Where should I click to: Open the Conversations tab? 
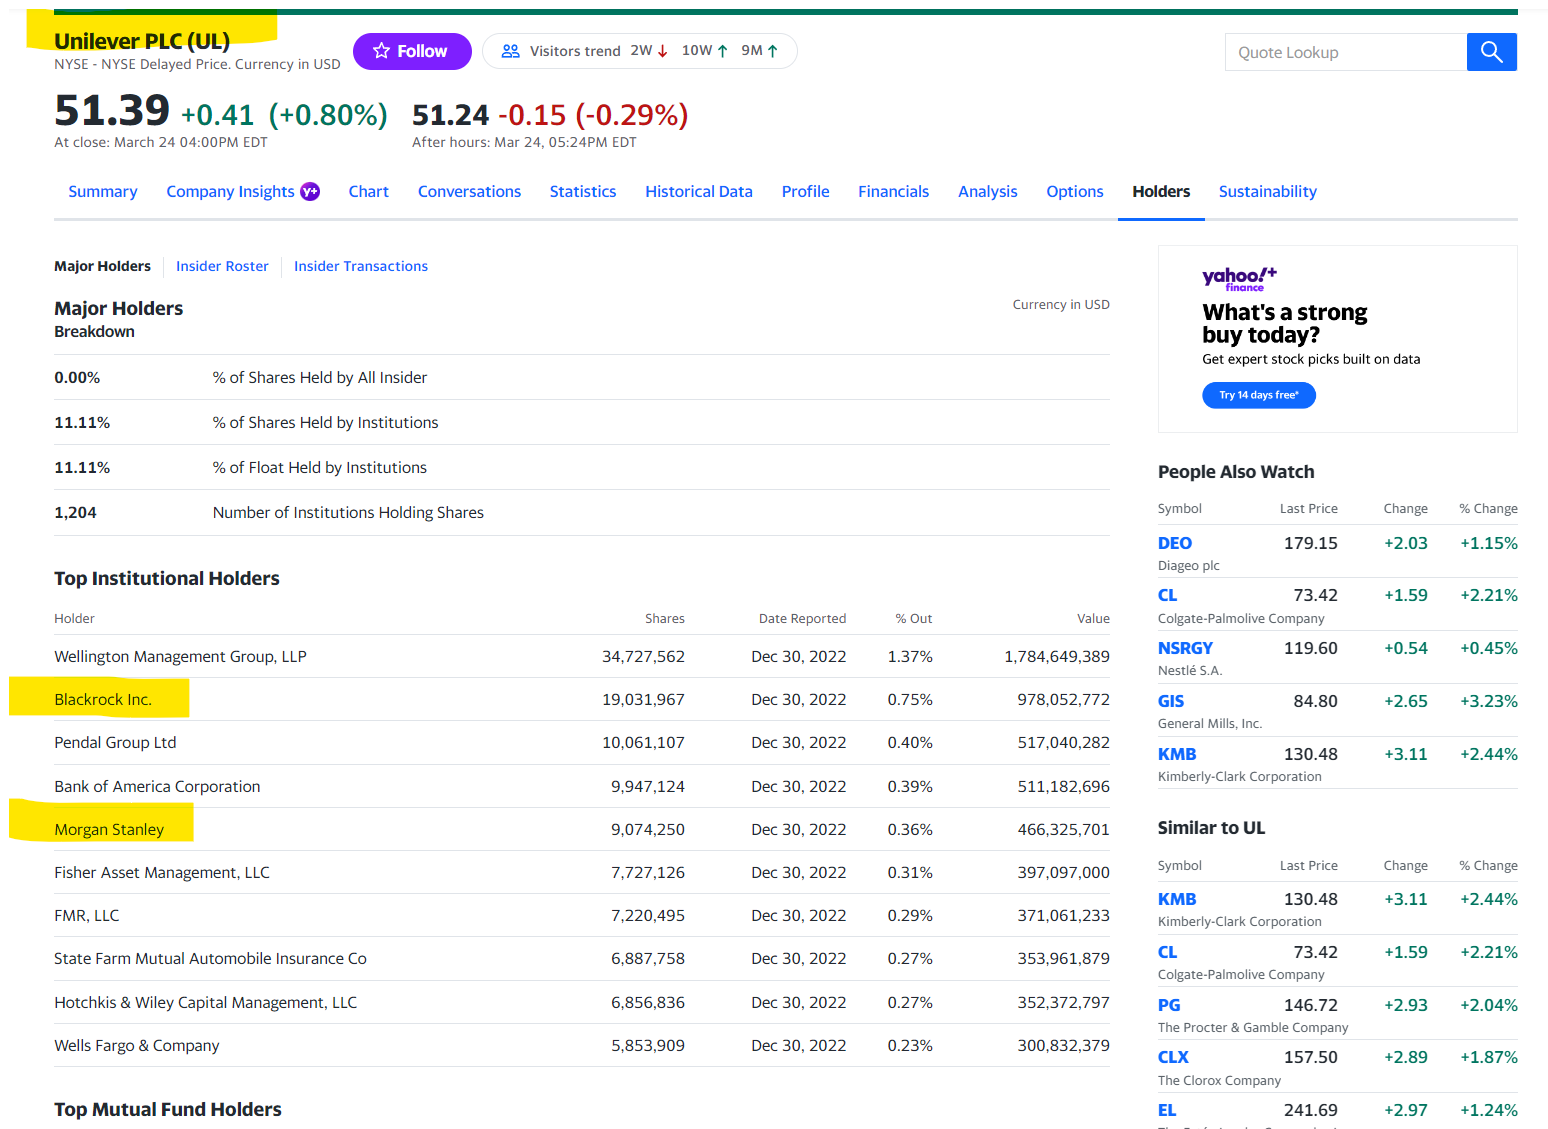pos(469,191)
